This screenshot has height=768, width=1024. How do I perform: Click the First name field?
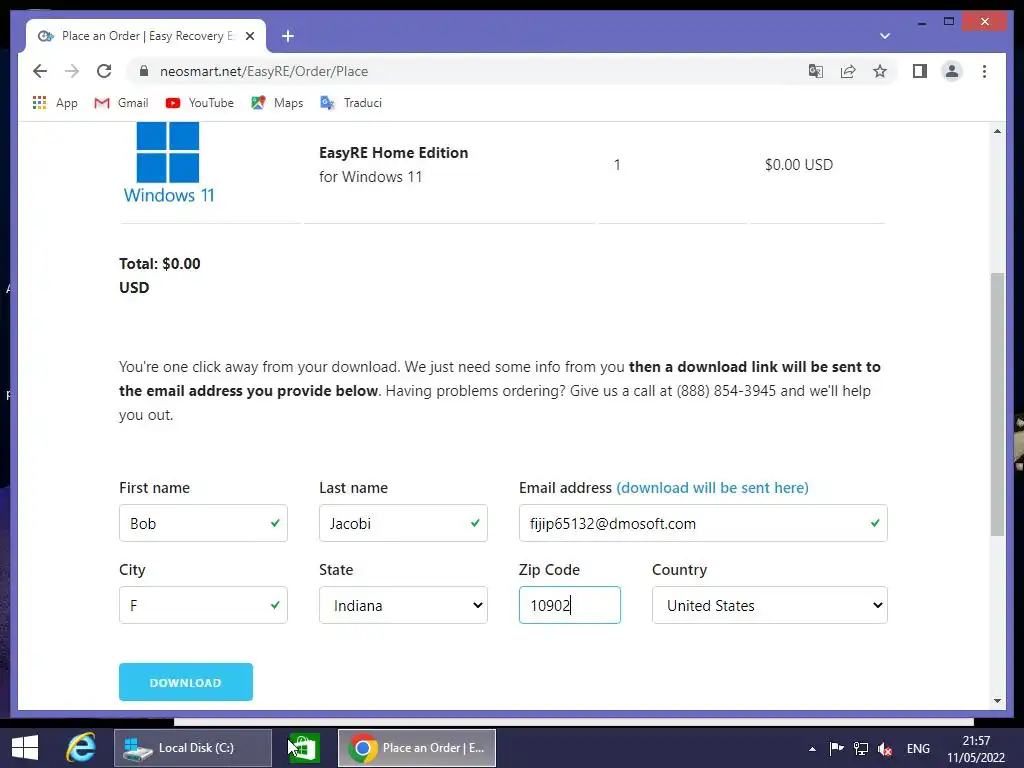pos(203,523)
